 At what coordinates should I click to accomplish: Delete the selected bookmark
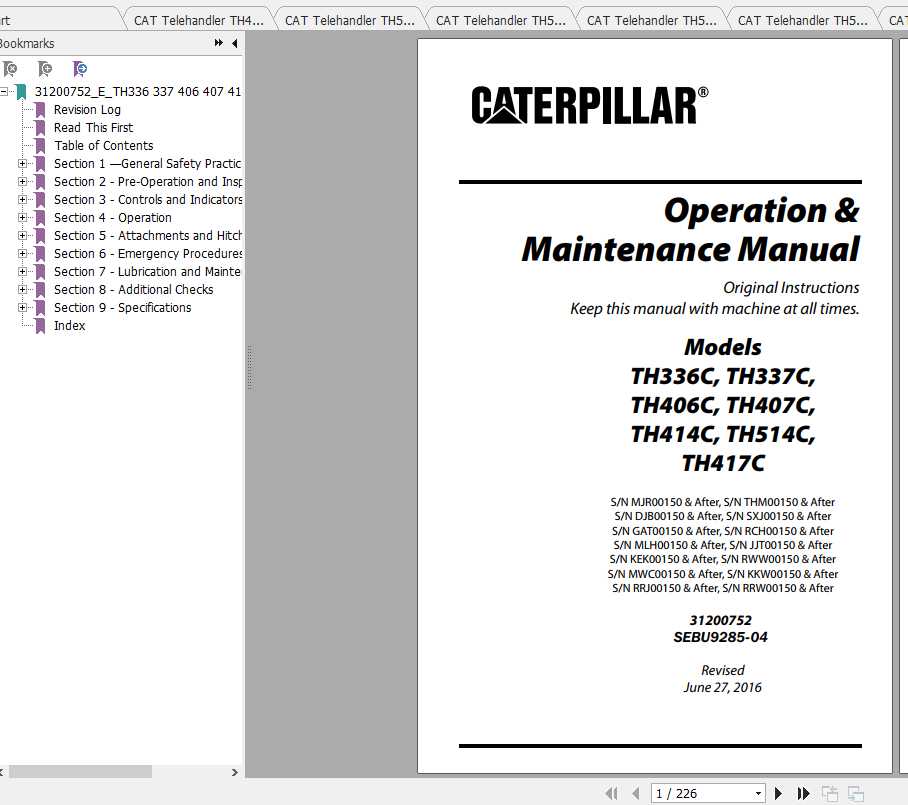point(11,68)
